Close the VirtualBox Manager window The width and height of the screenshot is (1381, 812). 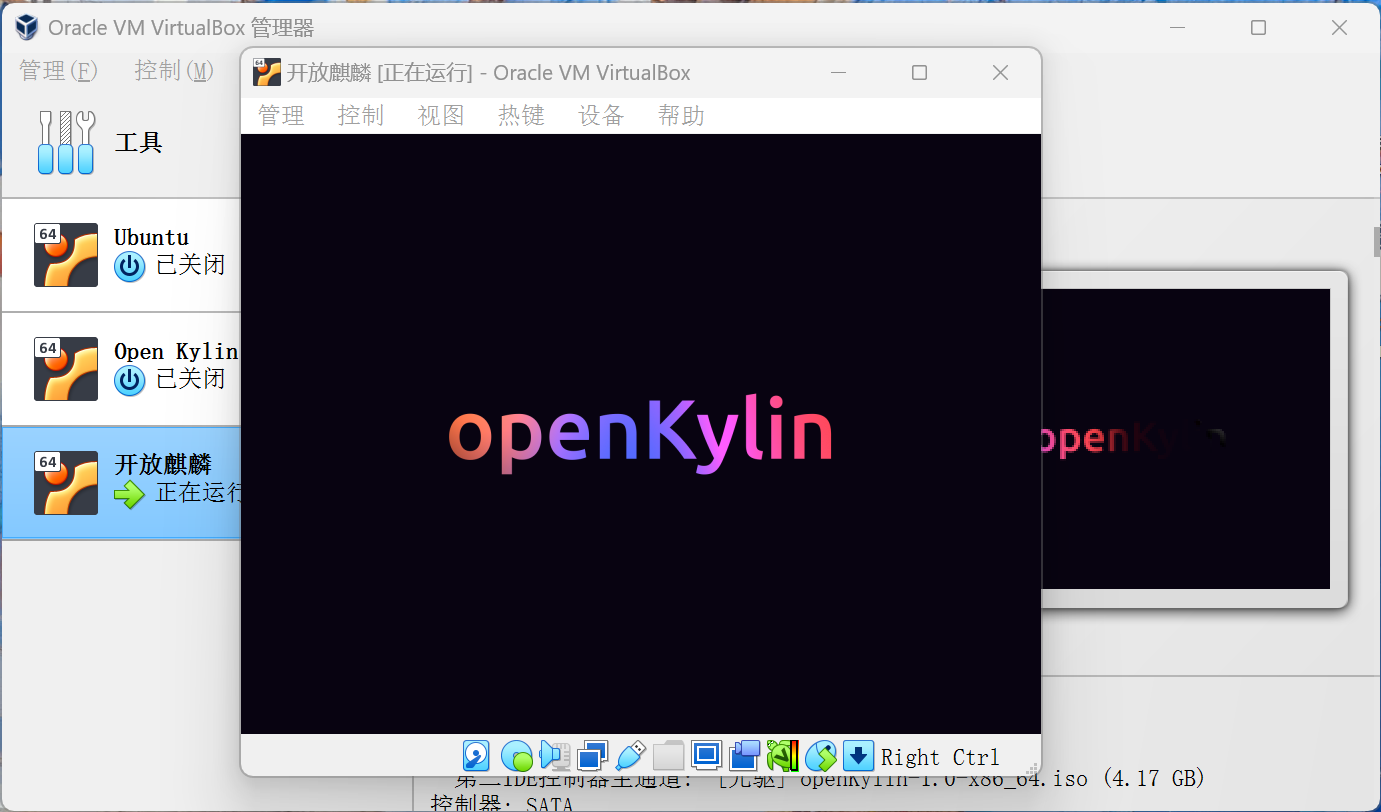tap(1339, 28)
